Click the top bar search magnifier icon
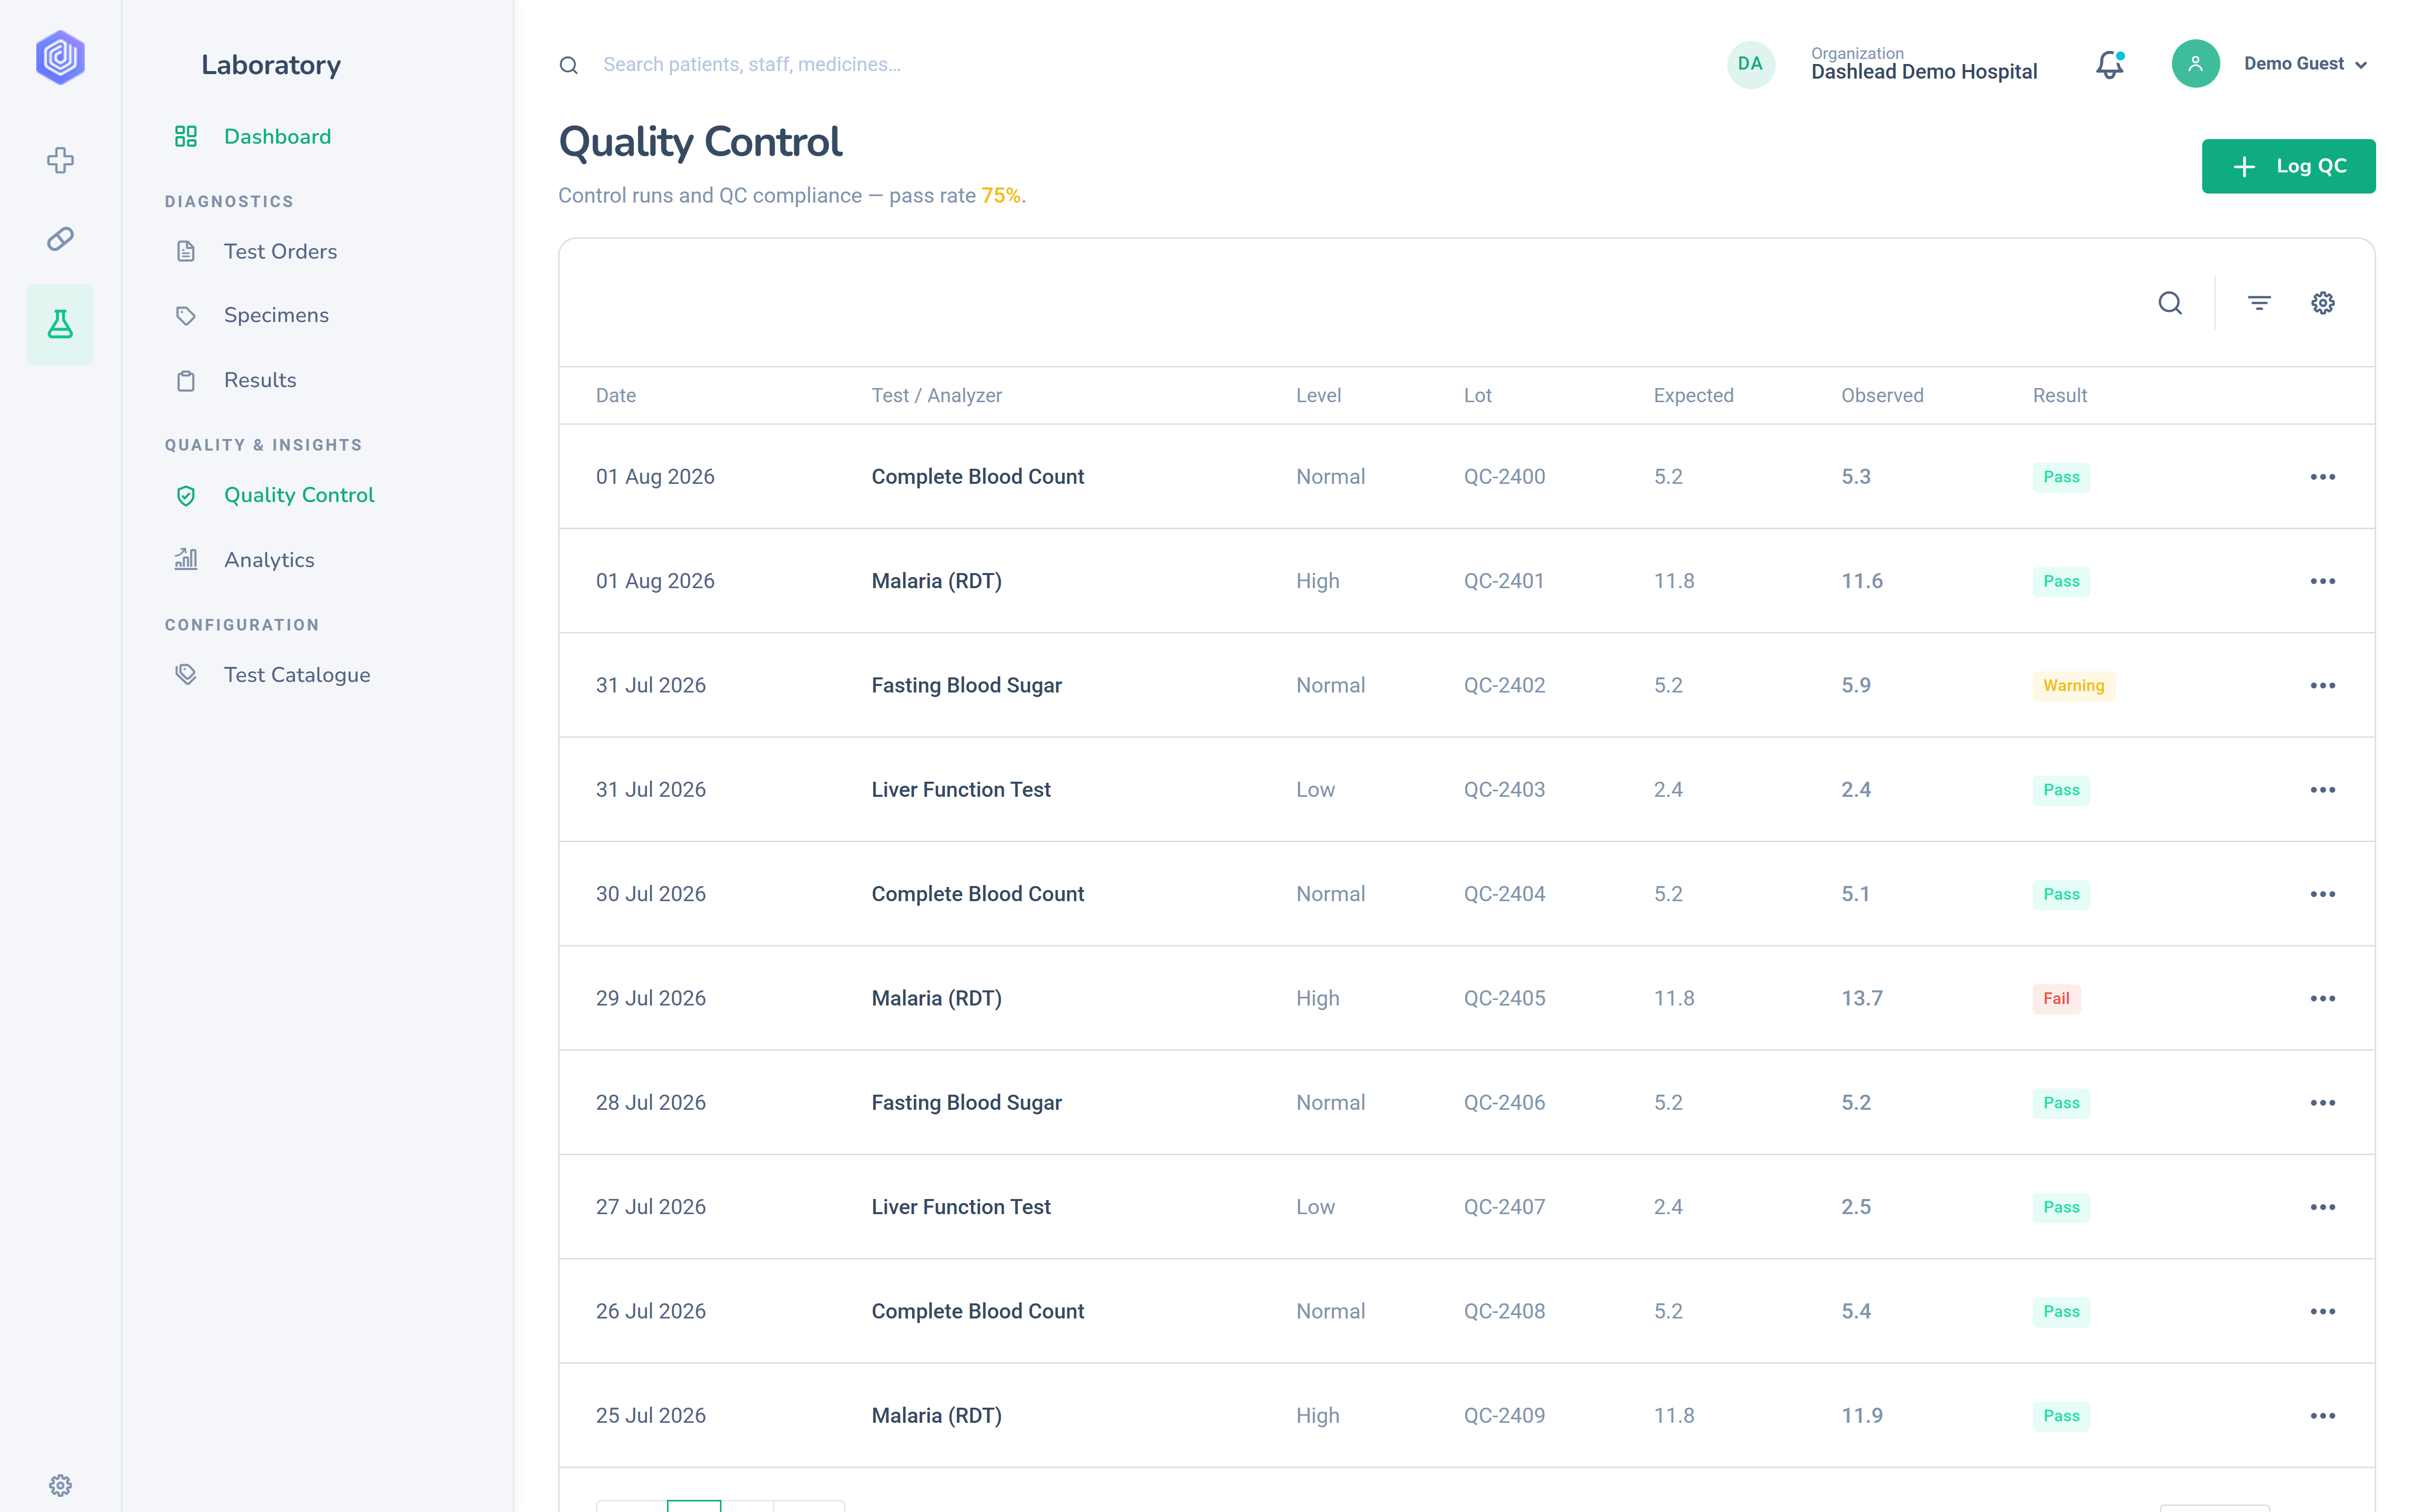The image size is (2420, 1512). click(568, 65)
